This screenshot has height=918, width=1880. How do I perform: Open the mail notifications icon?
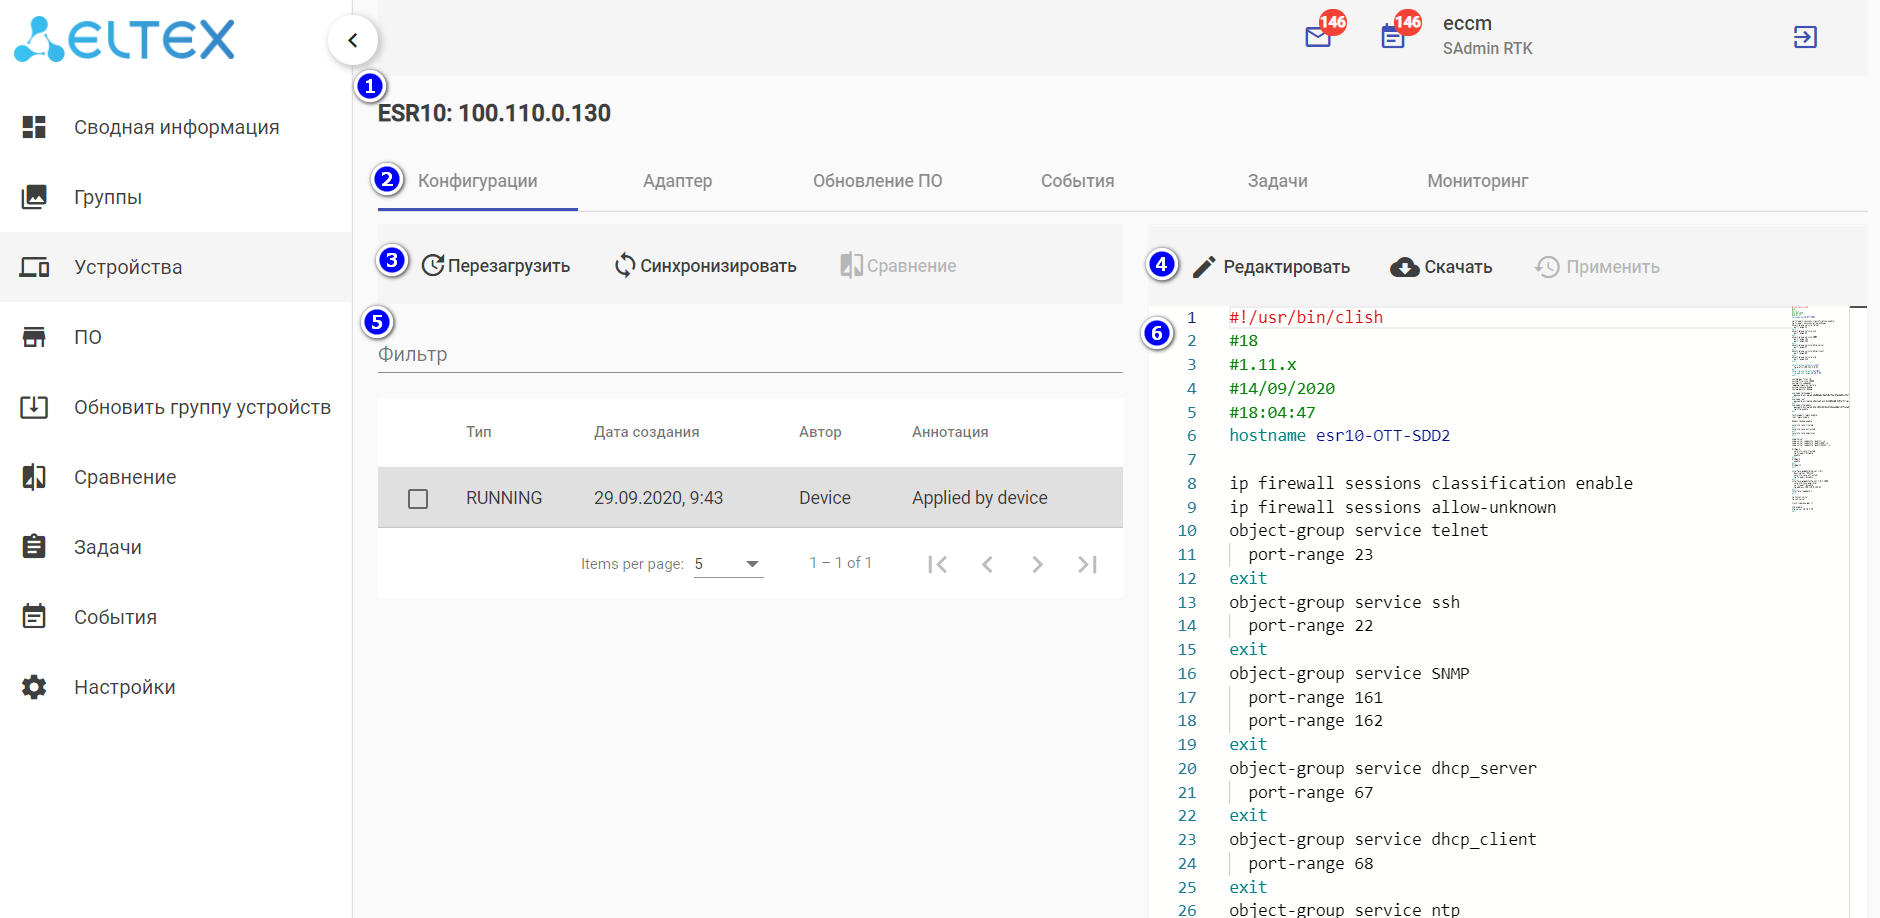(x=1318, y=38)
